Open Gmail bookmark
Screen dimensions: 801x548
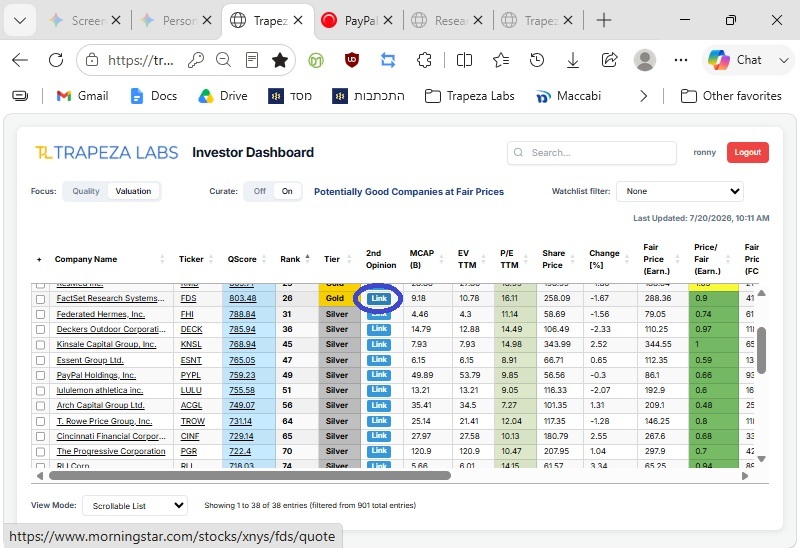point(82,96)
